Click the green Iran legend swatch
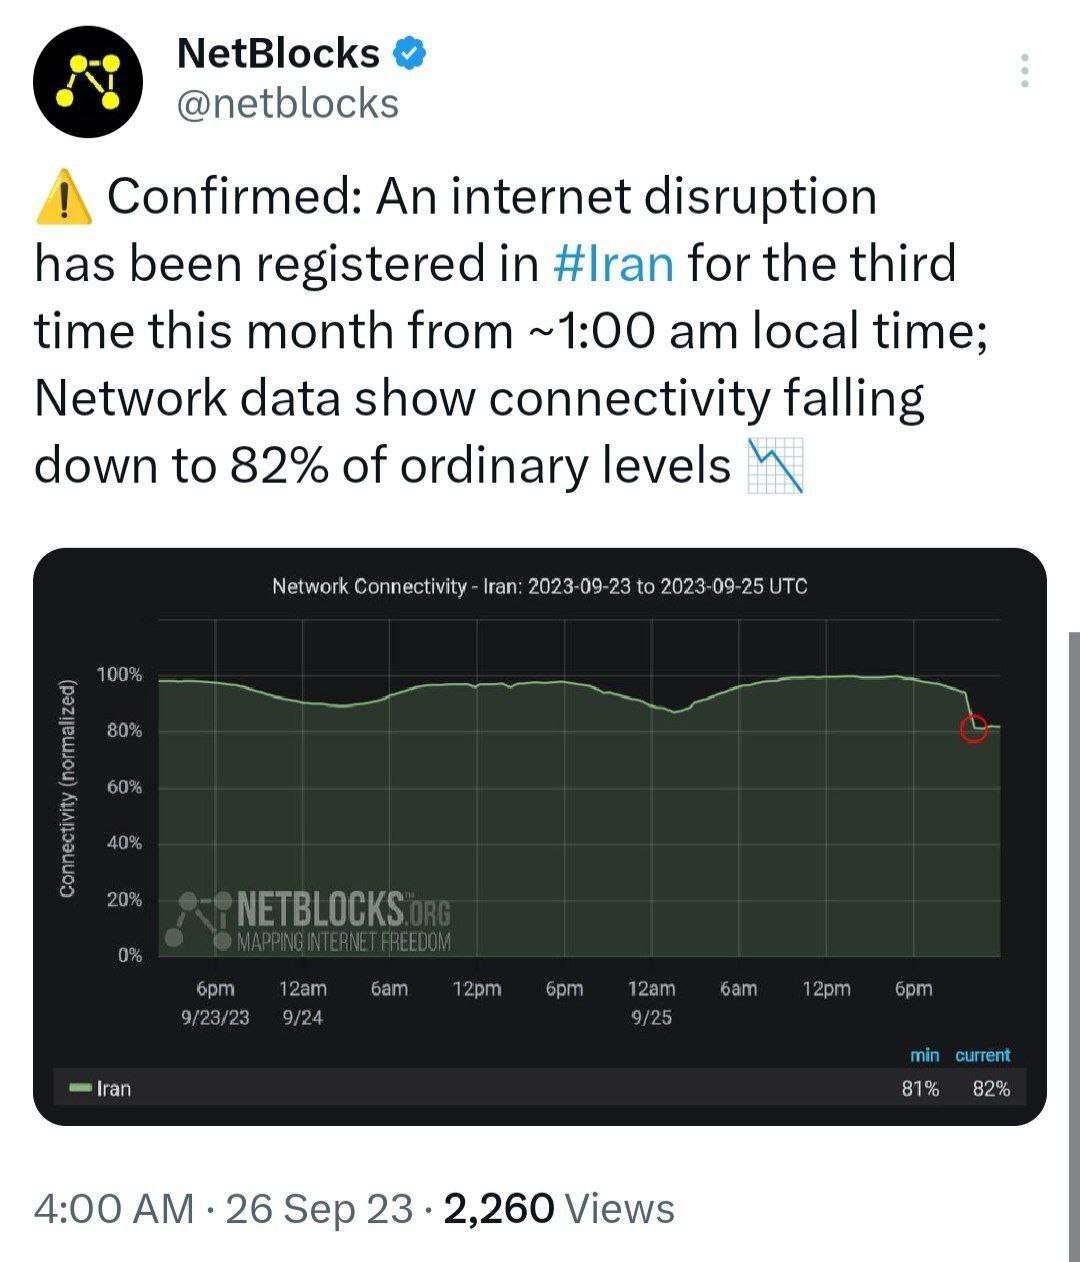The height and width of the screenshot is (1262, 1080). tap(79, 1088)
